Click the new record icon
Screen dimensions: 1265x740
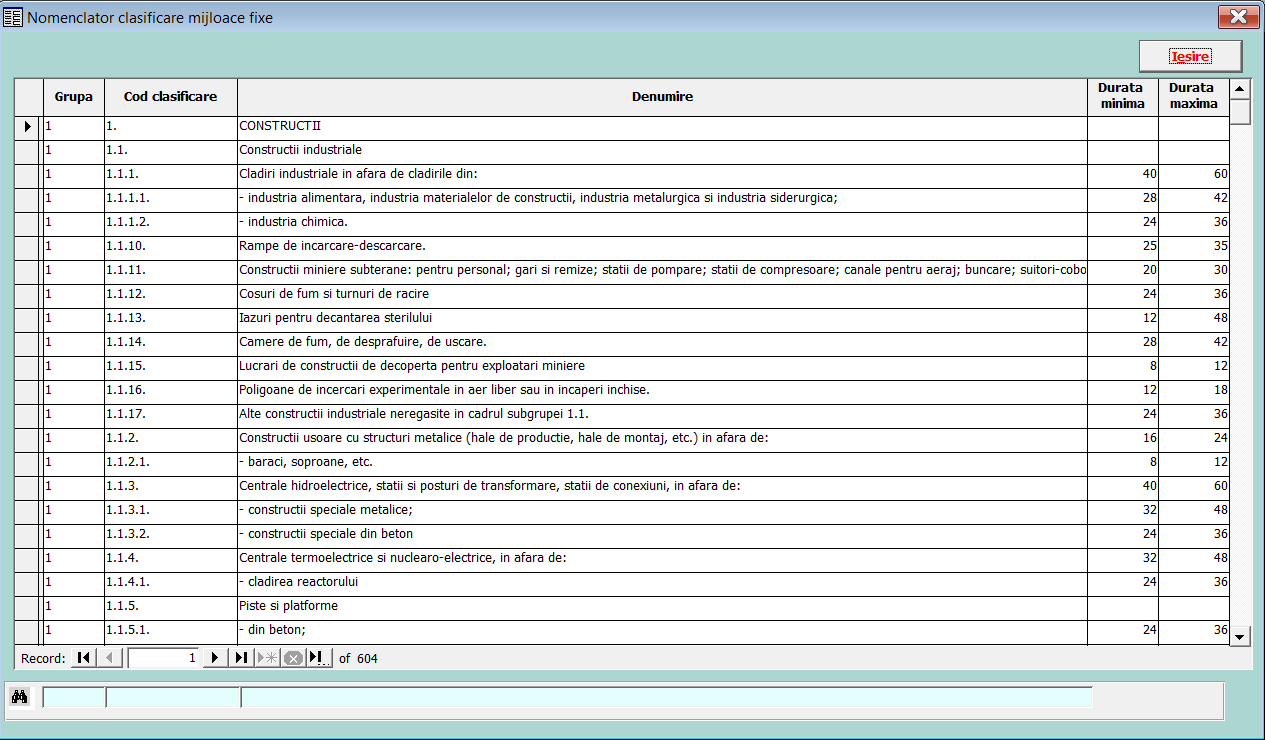tap(265, 657)
